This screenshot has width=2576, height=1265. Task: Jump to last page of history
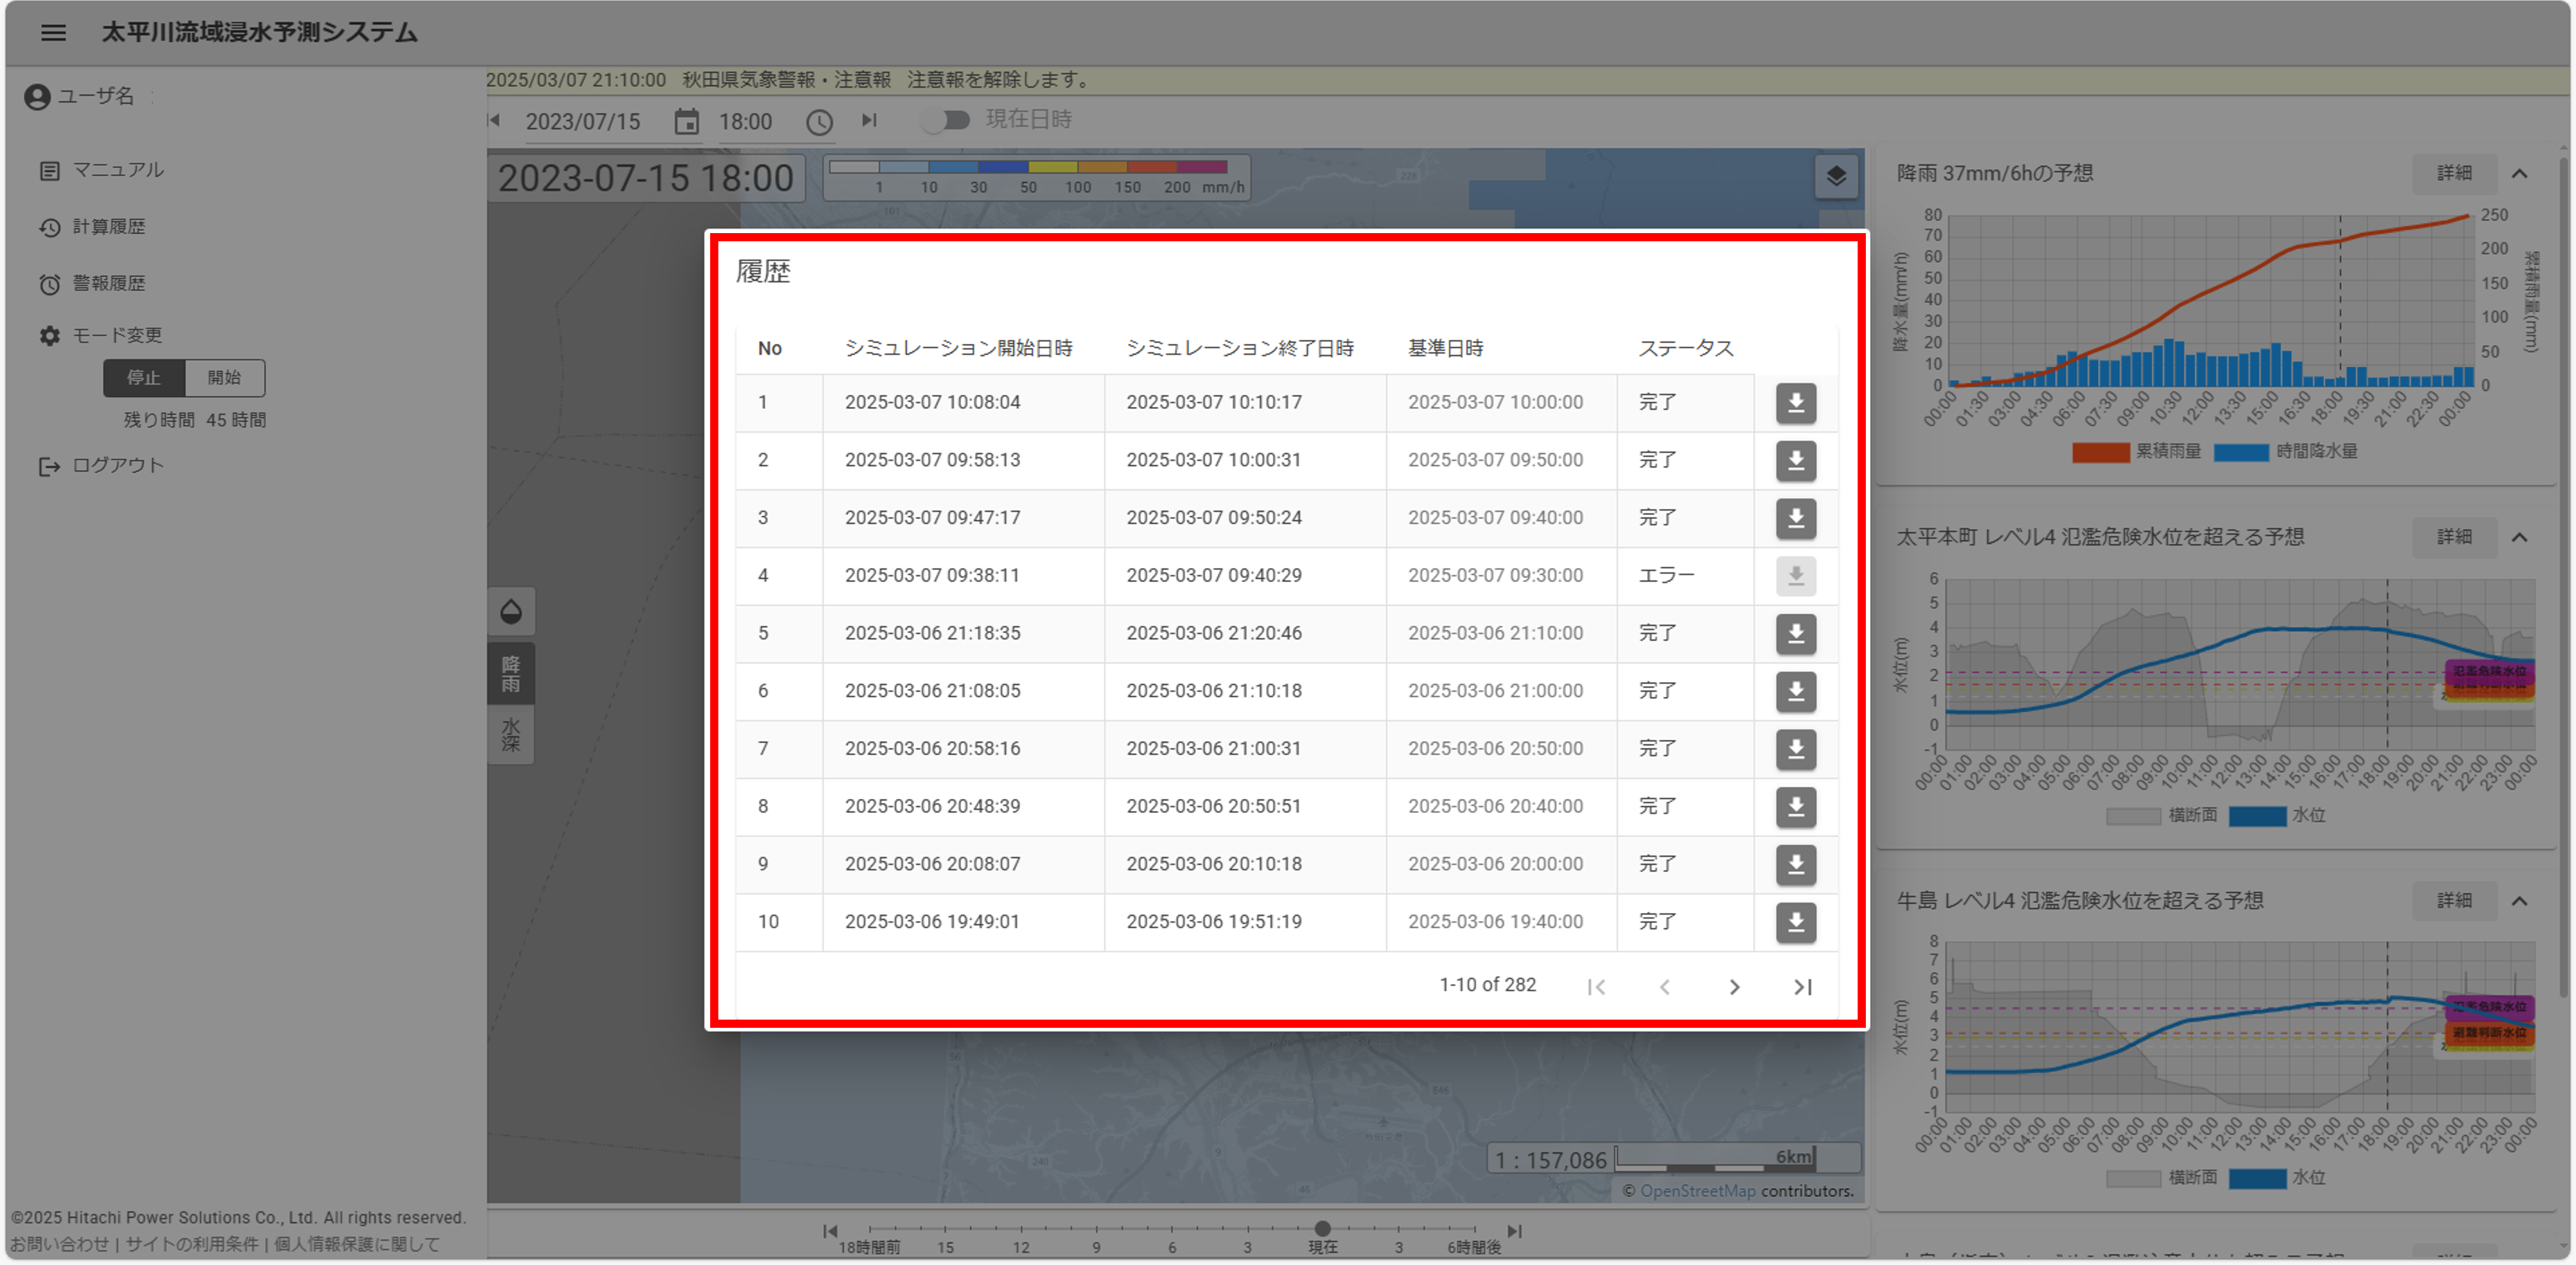click(1802, 987)
